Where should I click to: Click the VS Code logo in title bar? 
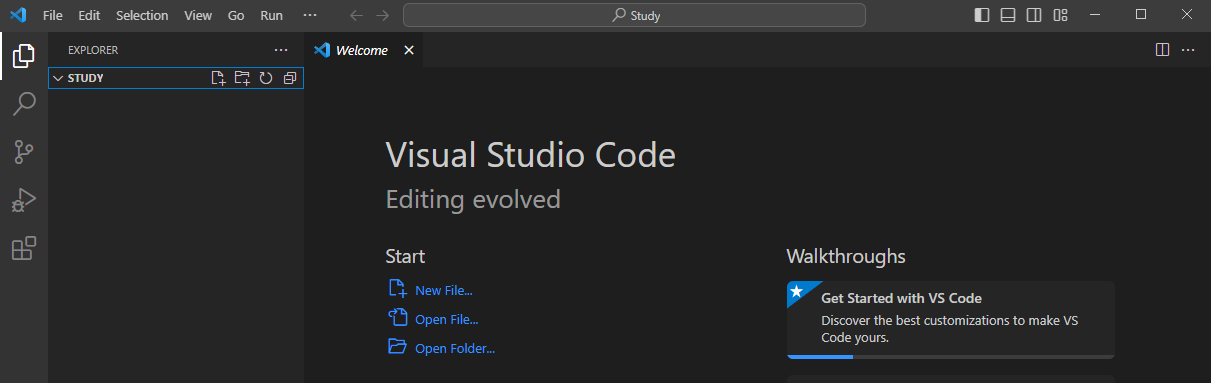[17, 15]
